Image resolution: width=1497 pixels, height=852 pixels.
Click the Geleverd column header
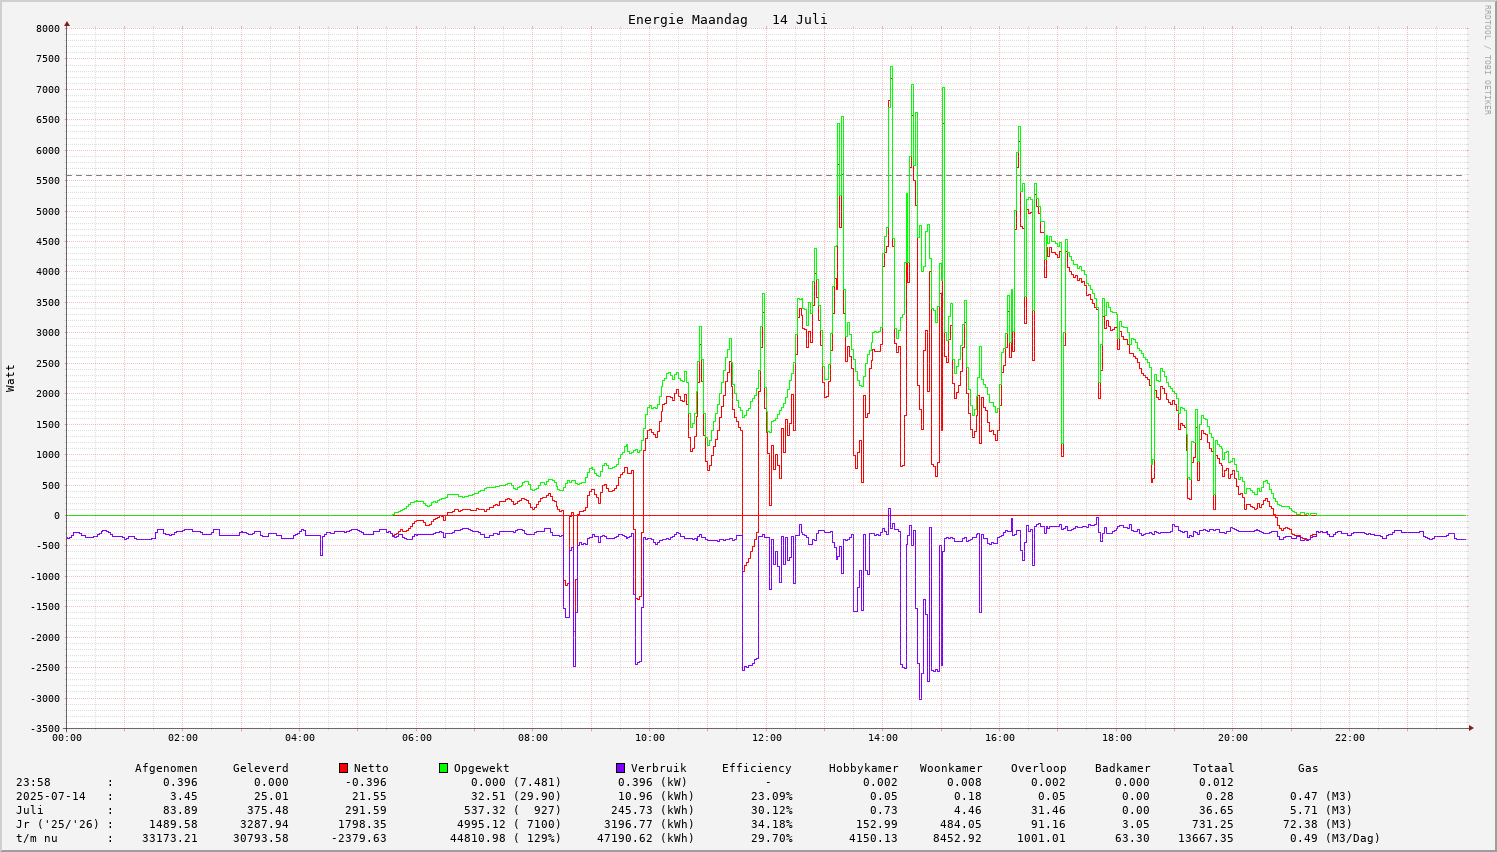(260, 768)
